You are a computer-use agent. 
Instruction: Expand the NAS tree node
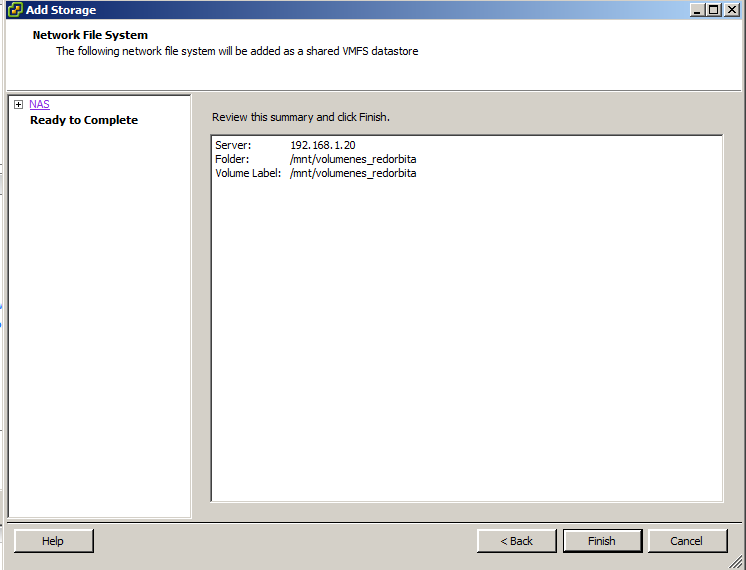coord(18,104)
